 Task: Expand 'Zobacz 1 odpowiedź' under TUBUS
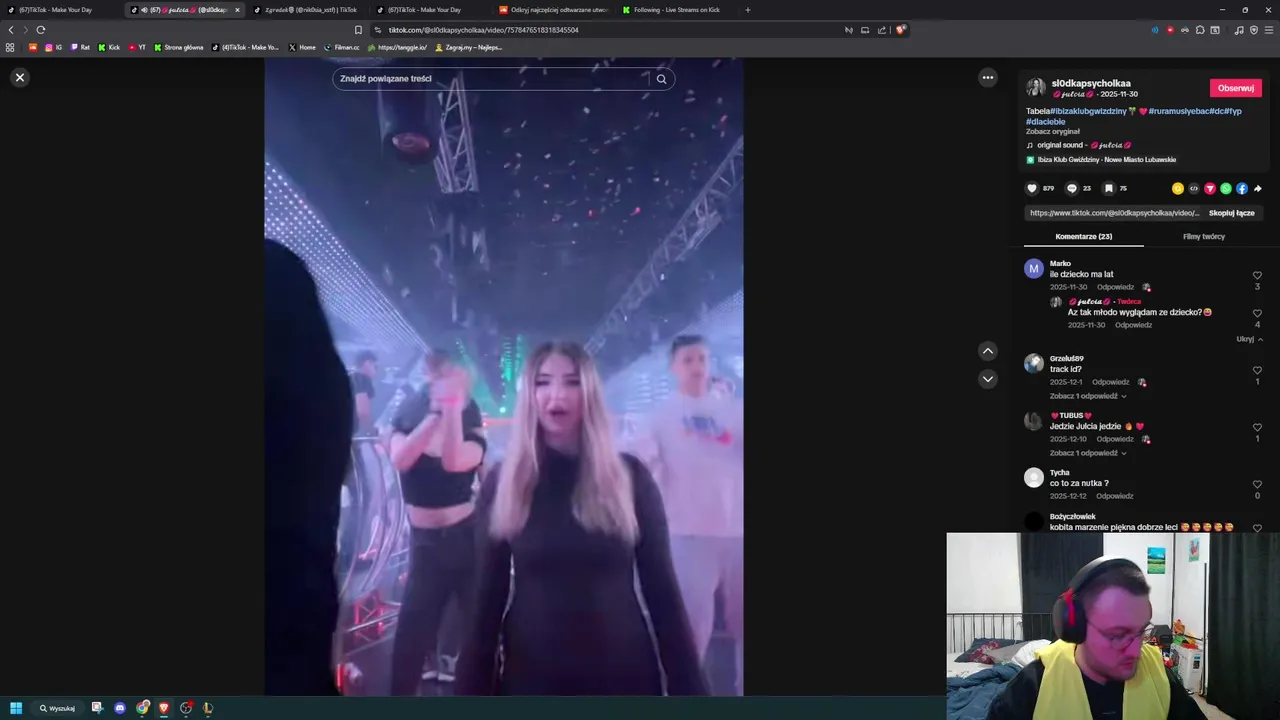point(1088,453)
